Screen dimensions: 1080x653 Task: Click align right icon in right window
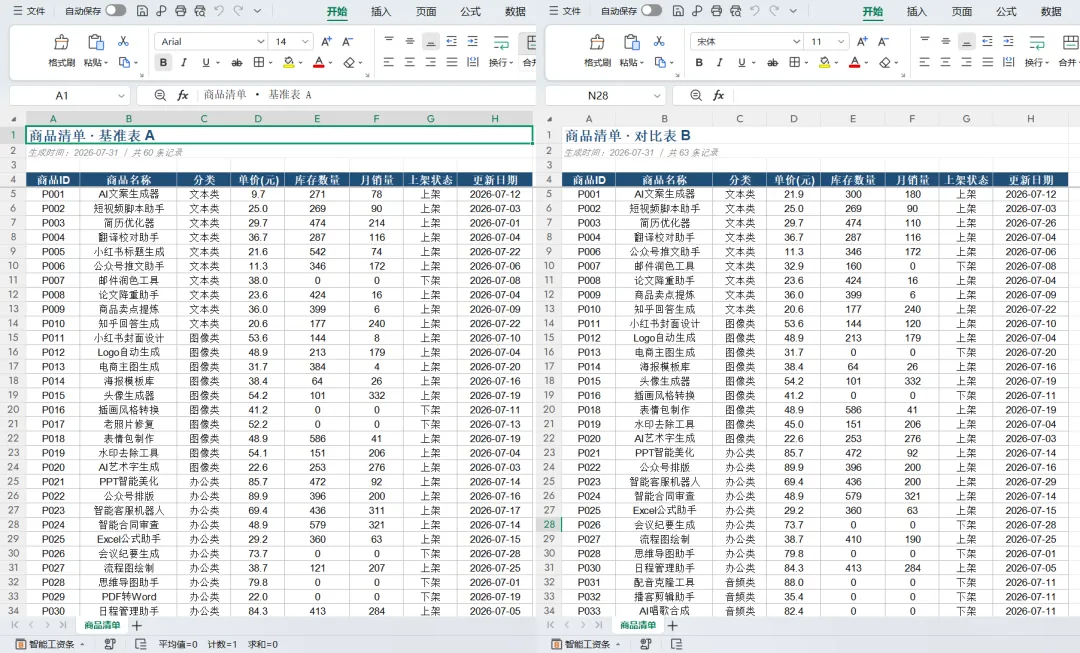coord(966,62)
